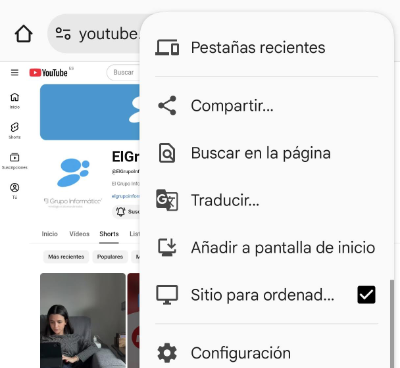Click the Google Translate icon
This screenshot has height=368, width=400.
167,200
